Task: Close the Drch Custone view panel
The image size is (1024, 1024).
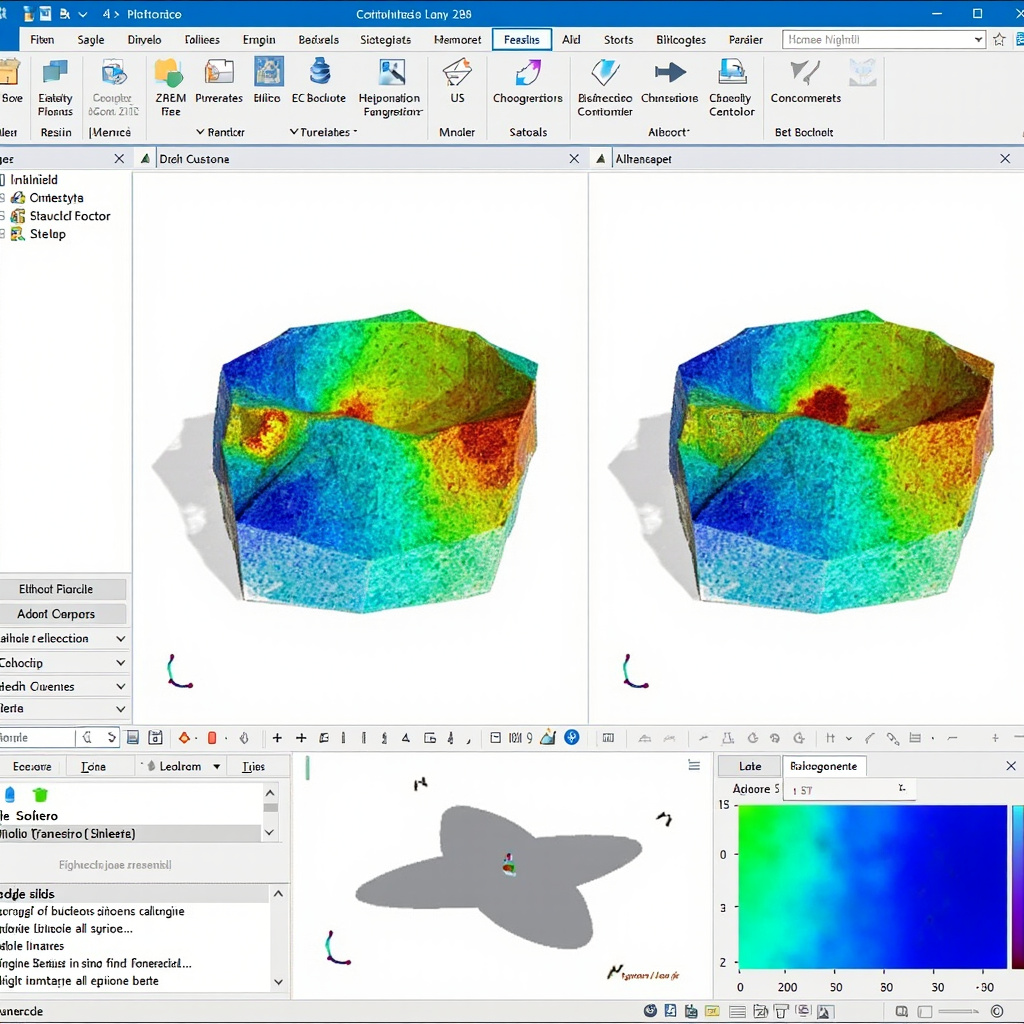Action: (x=574, y=159)
